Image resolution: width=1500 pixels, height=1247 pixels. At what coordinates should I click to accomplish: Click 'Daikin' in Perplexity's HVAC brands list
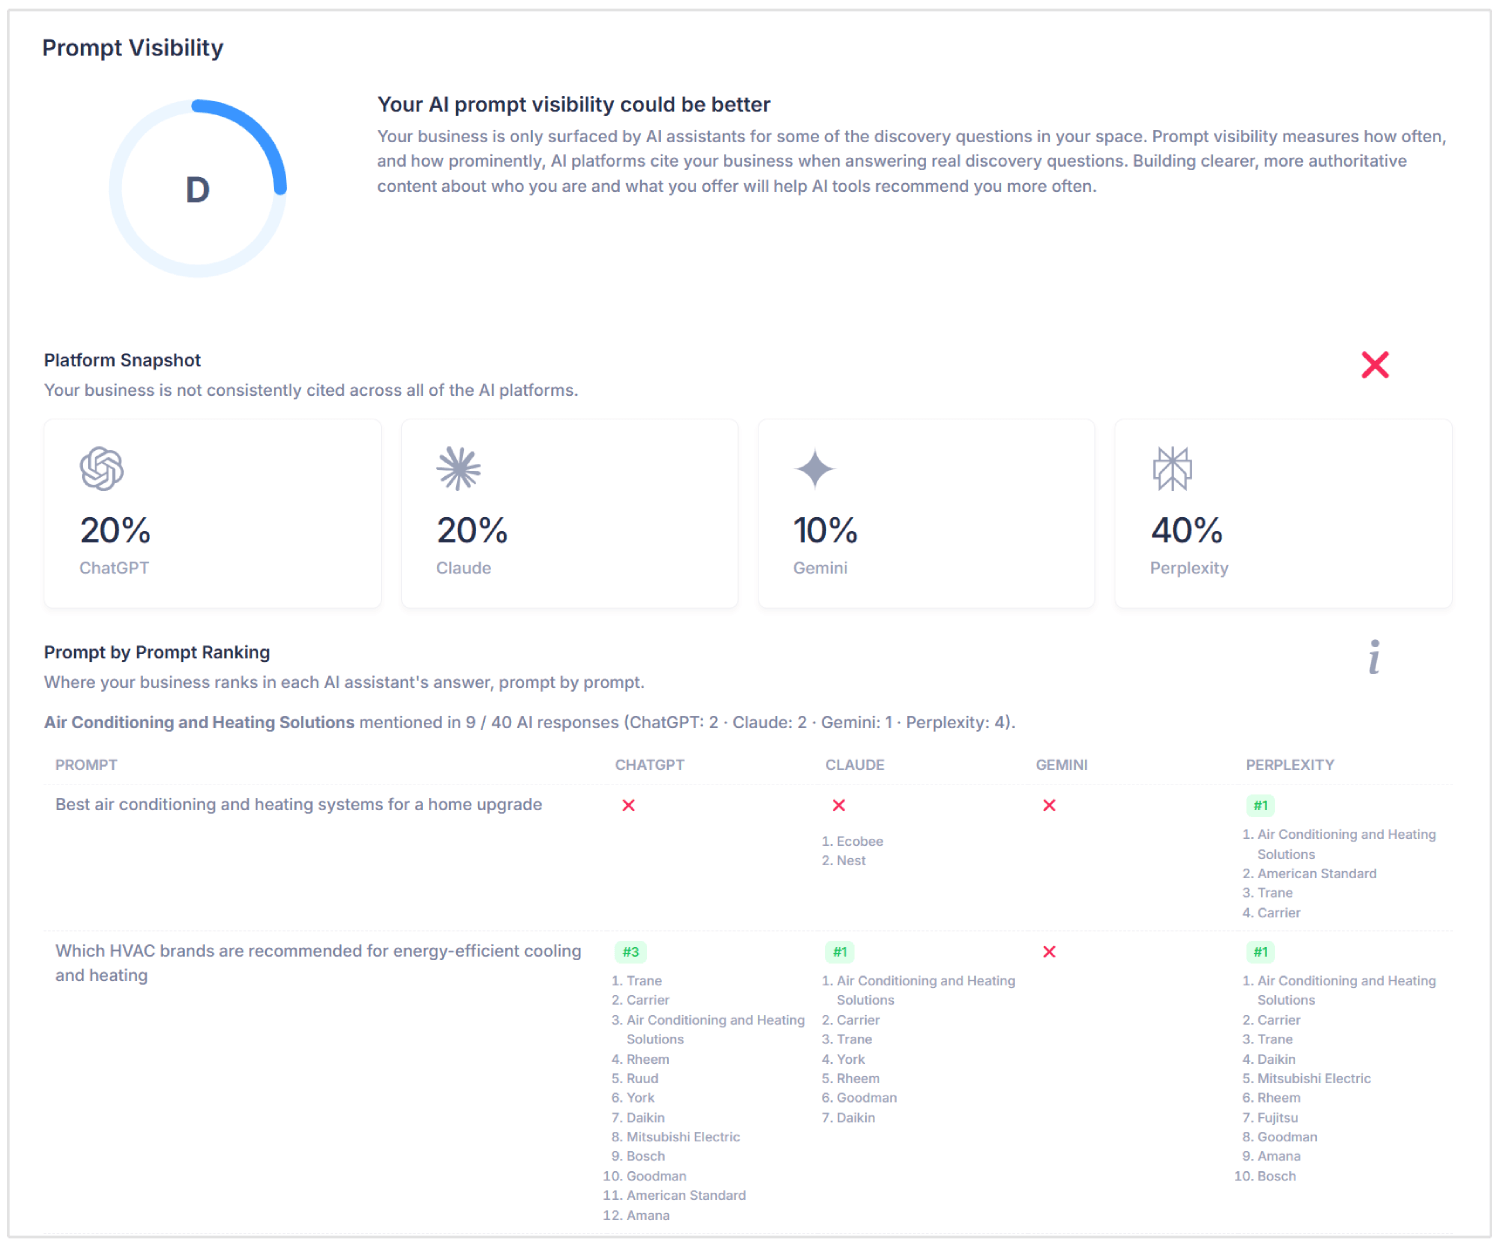(1277, 1060)
